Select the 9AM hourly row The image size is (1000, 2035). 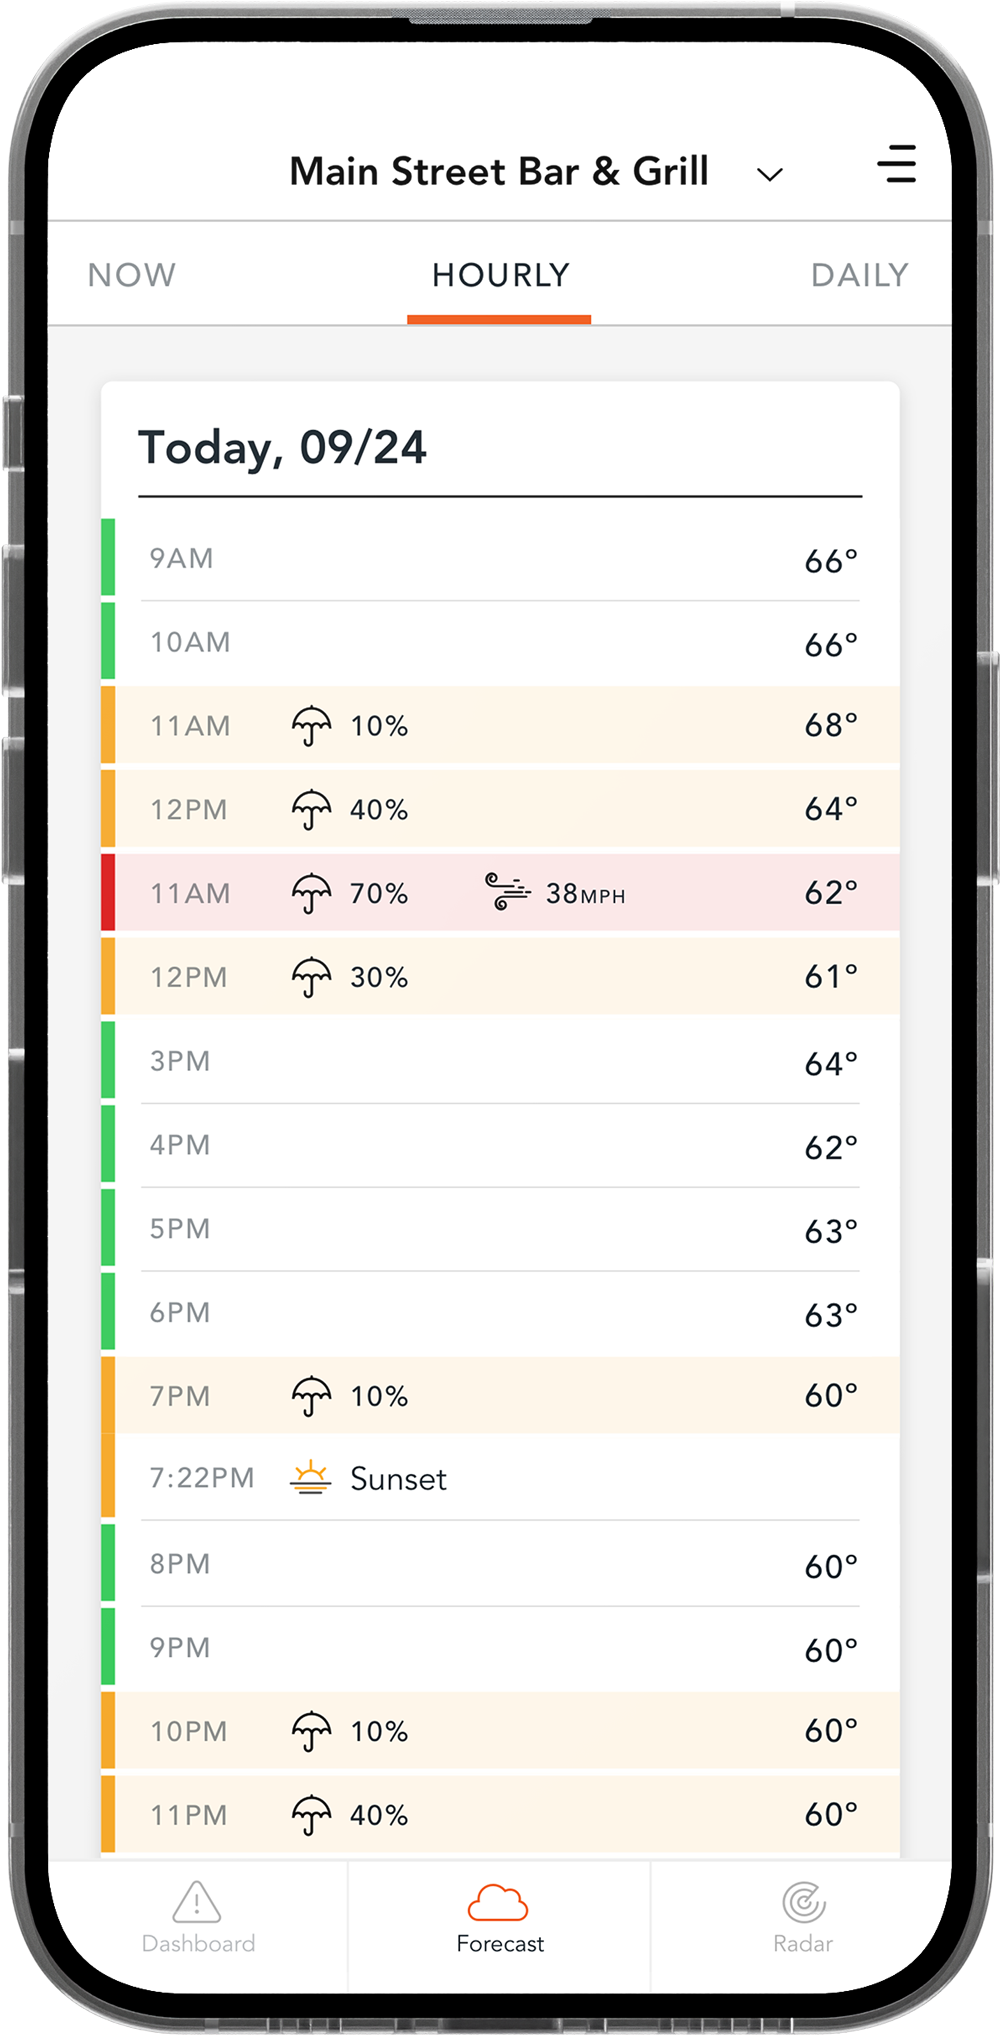click(500, 559)
